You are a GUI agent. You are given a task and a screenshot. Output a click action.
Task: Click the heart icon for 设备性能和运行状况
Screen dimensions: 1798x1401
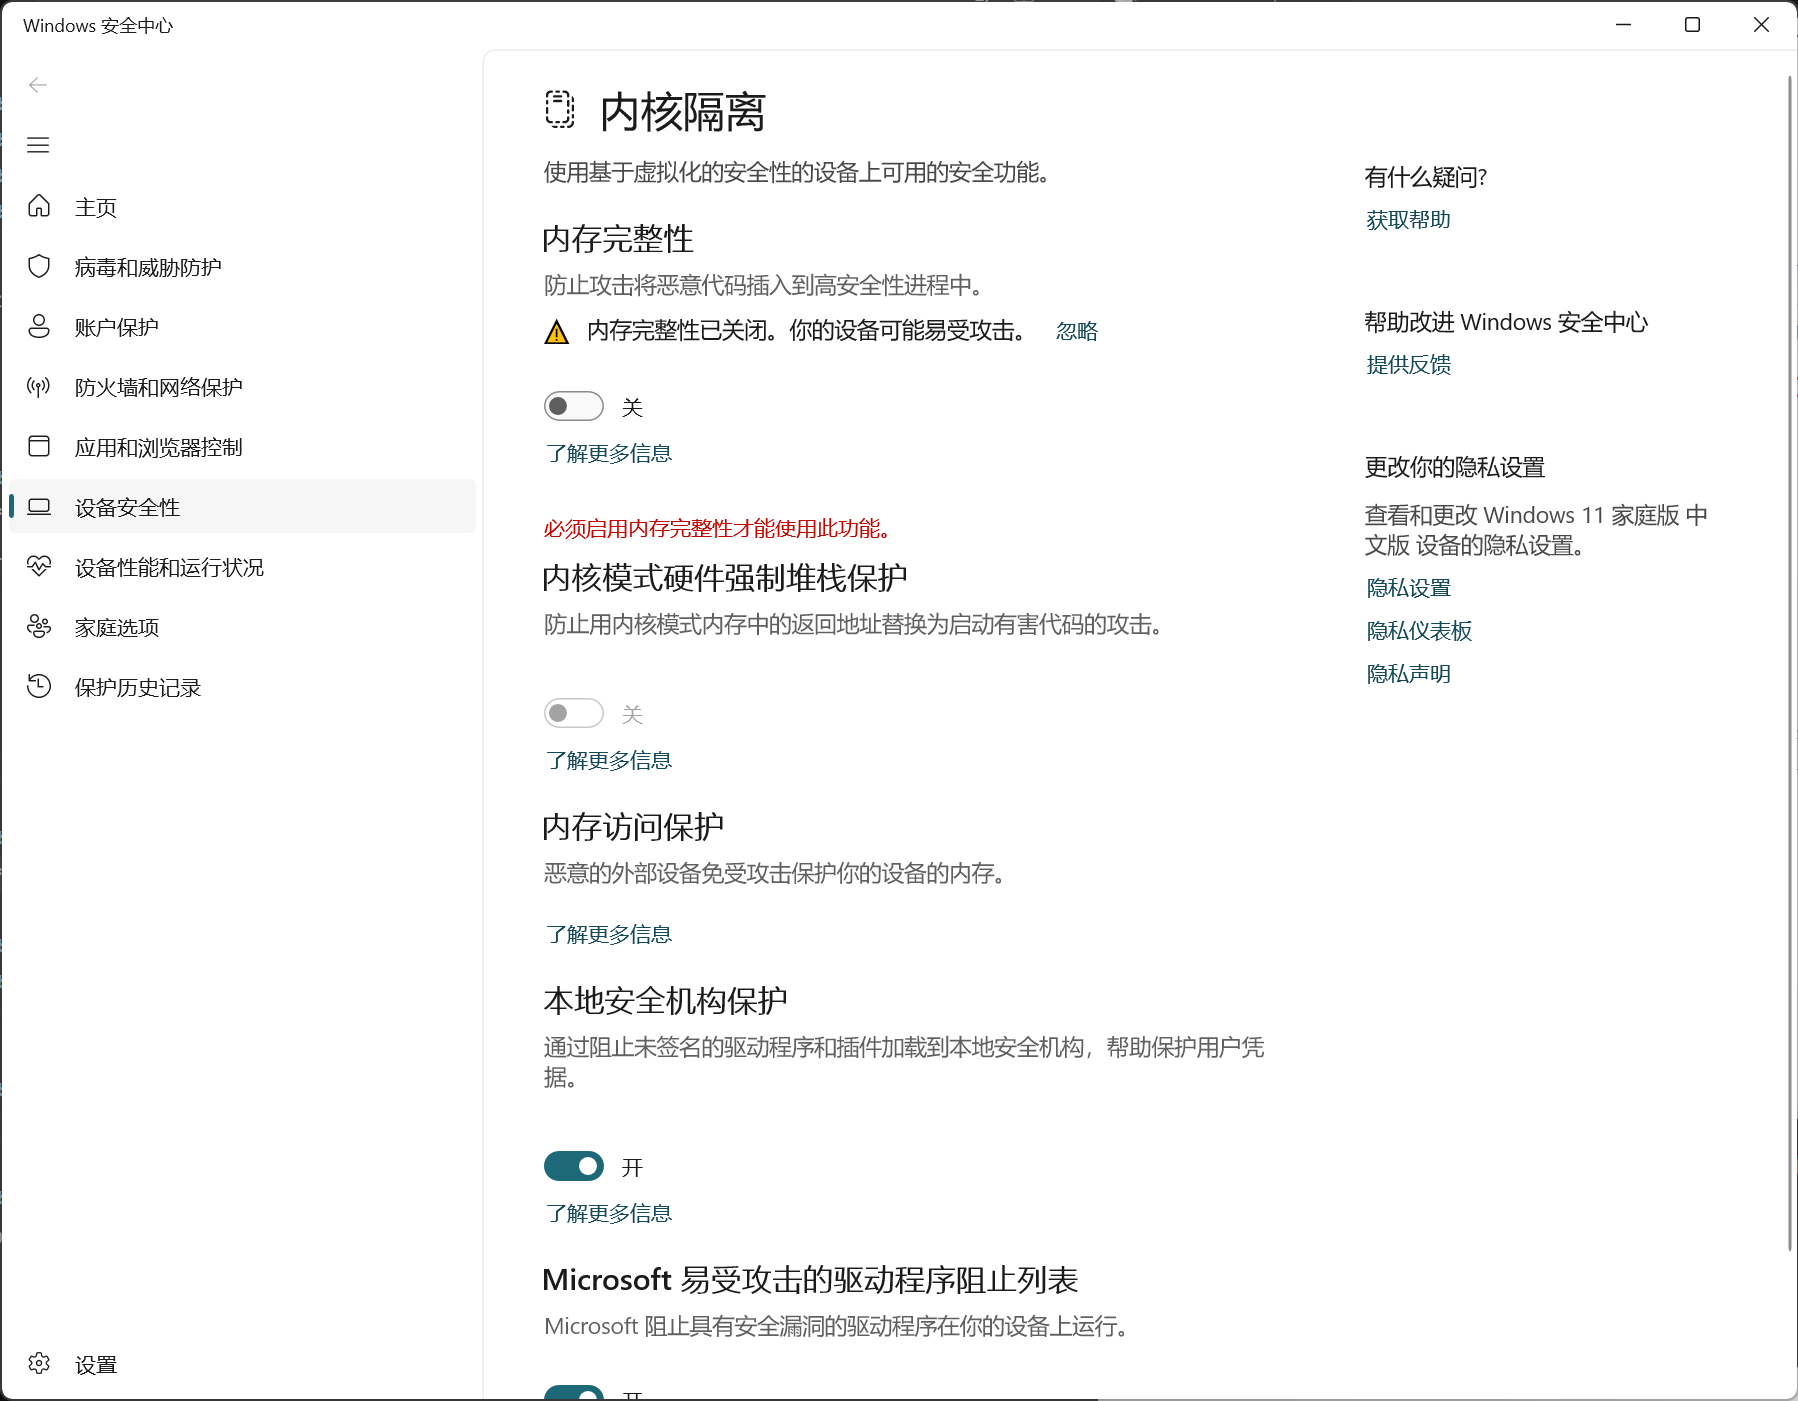click(39, 566)
